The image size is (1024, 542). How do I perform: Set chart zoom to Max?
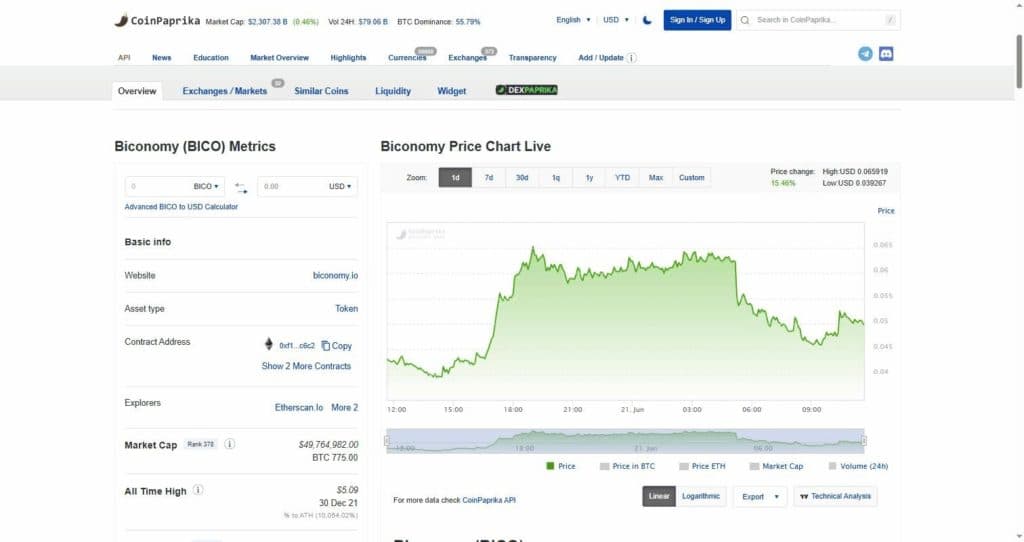(x=656, y=178)
